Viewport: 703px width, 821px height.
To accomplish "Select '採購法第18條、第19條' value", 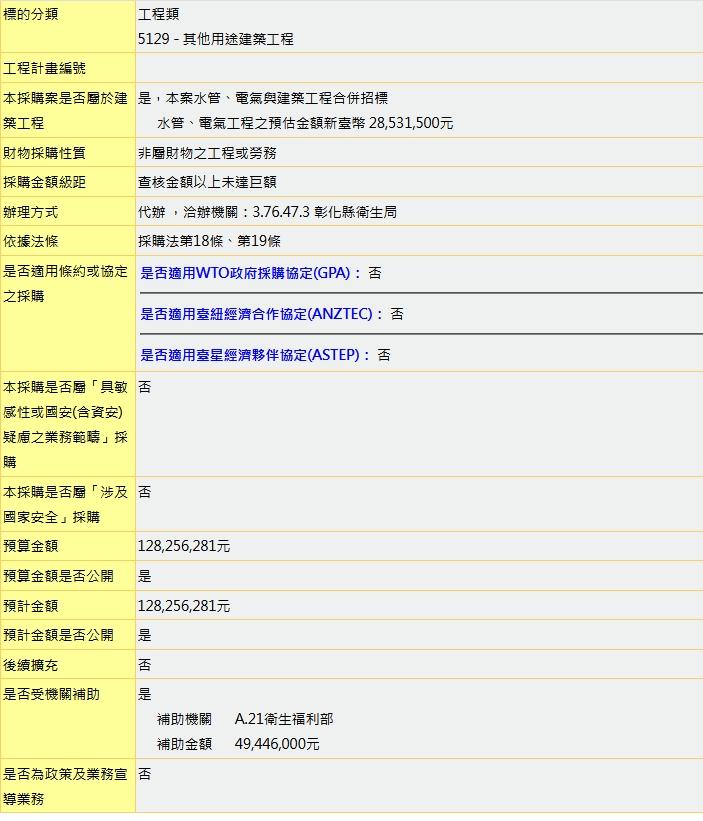I will (209, 241).
